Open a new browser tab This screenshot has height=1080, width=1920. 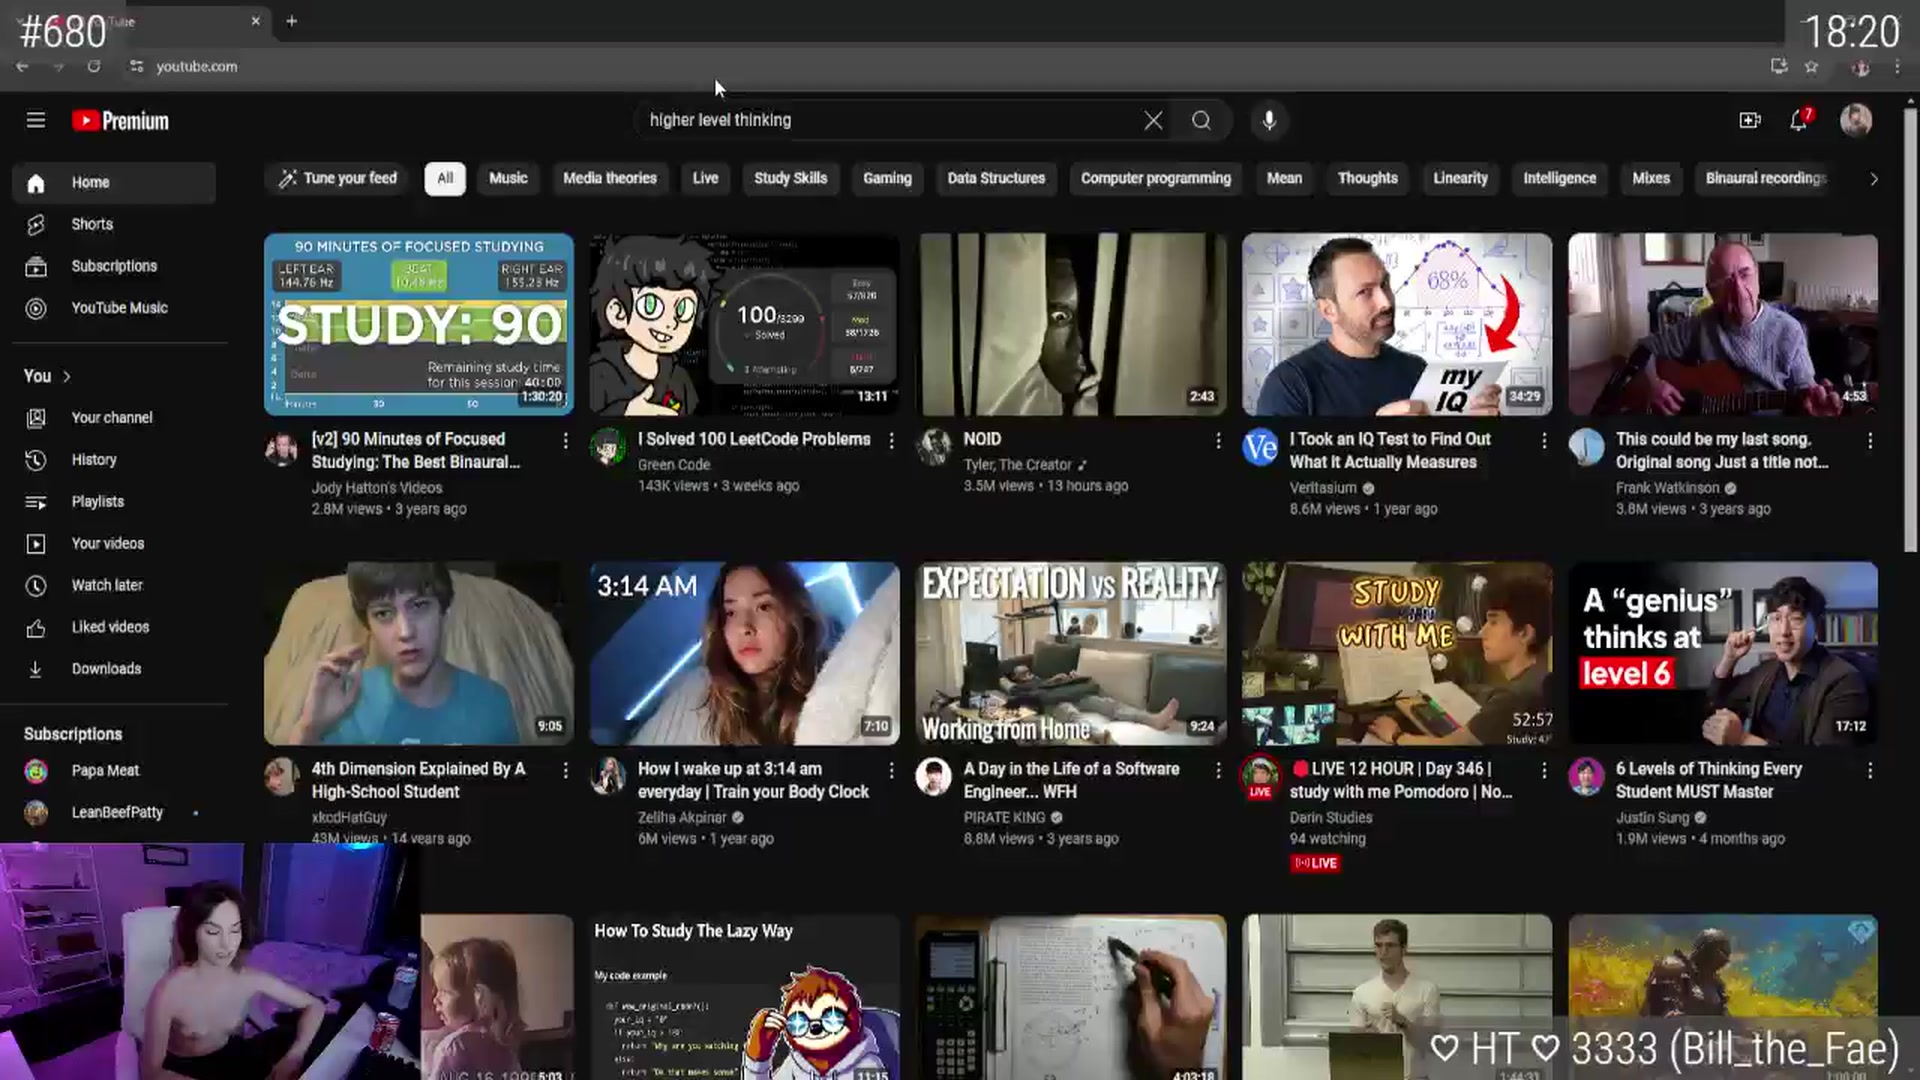point(291,20)
